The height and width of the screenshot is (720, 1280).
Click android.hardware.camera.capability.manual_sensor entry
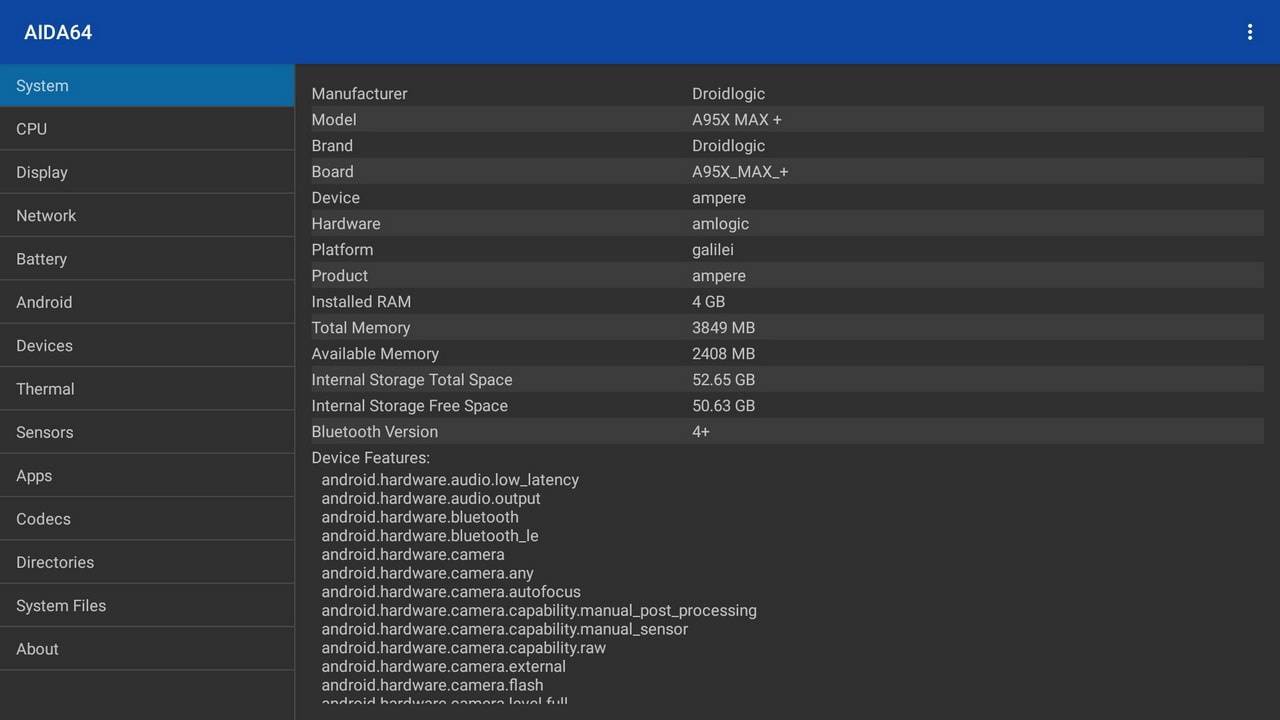(505, 629)
